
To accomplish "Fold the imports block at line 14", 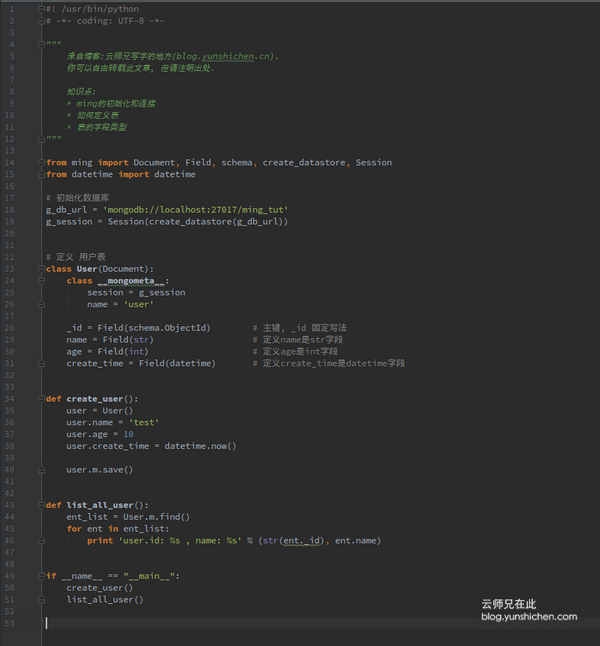I will [x=43, y=162].
